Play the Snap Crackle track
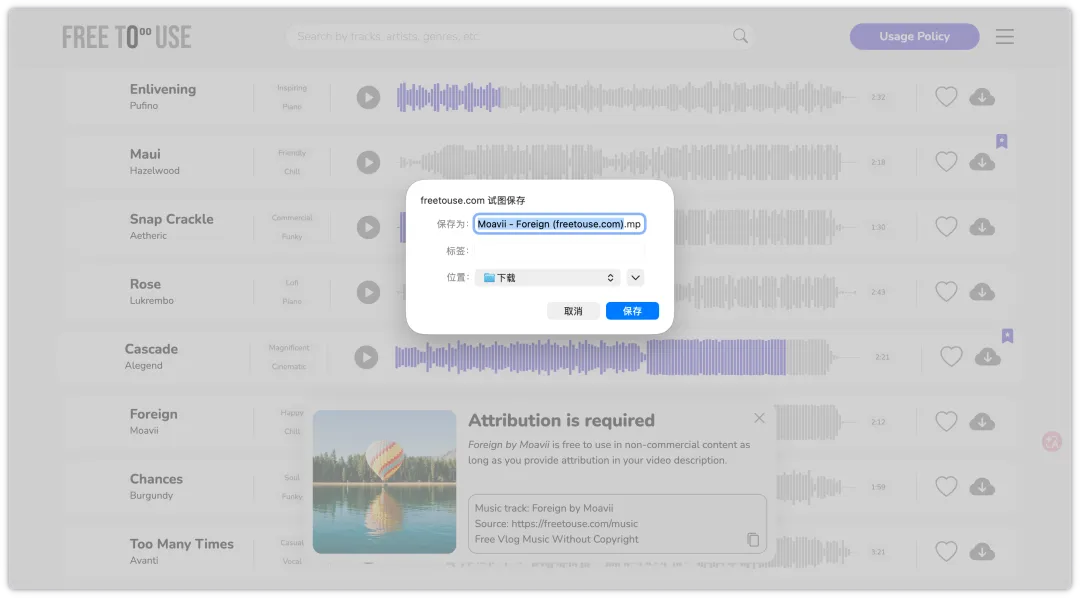Image resolution: width=1080 pixels, height=598 pixels. coord(368,227)
